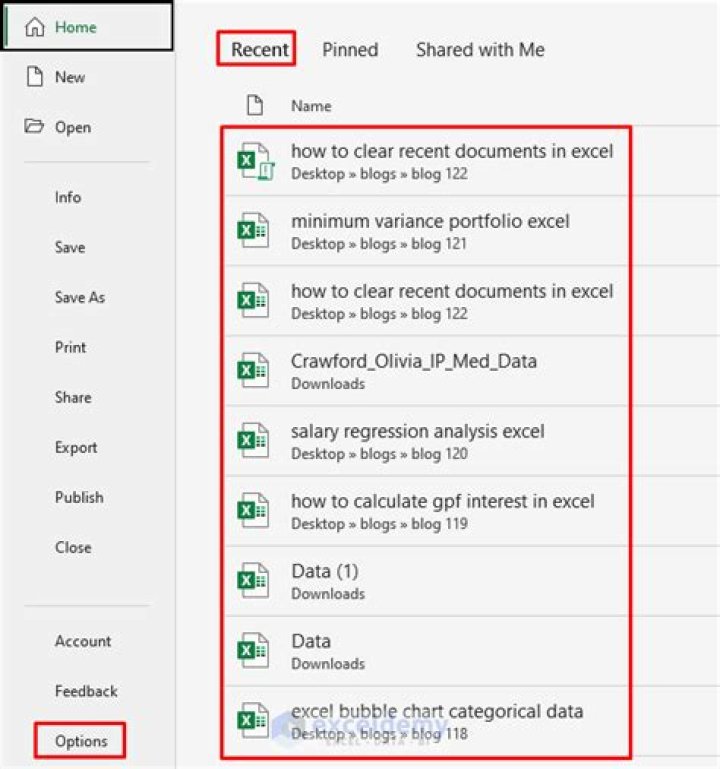This screenshot has height=769, width=720.
Task: Click Excel icon for Data (1)
Action: (x=253, y=581)
